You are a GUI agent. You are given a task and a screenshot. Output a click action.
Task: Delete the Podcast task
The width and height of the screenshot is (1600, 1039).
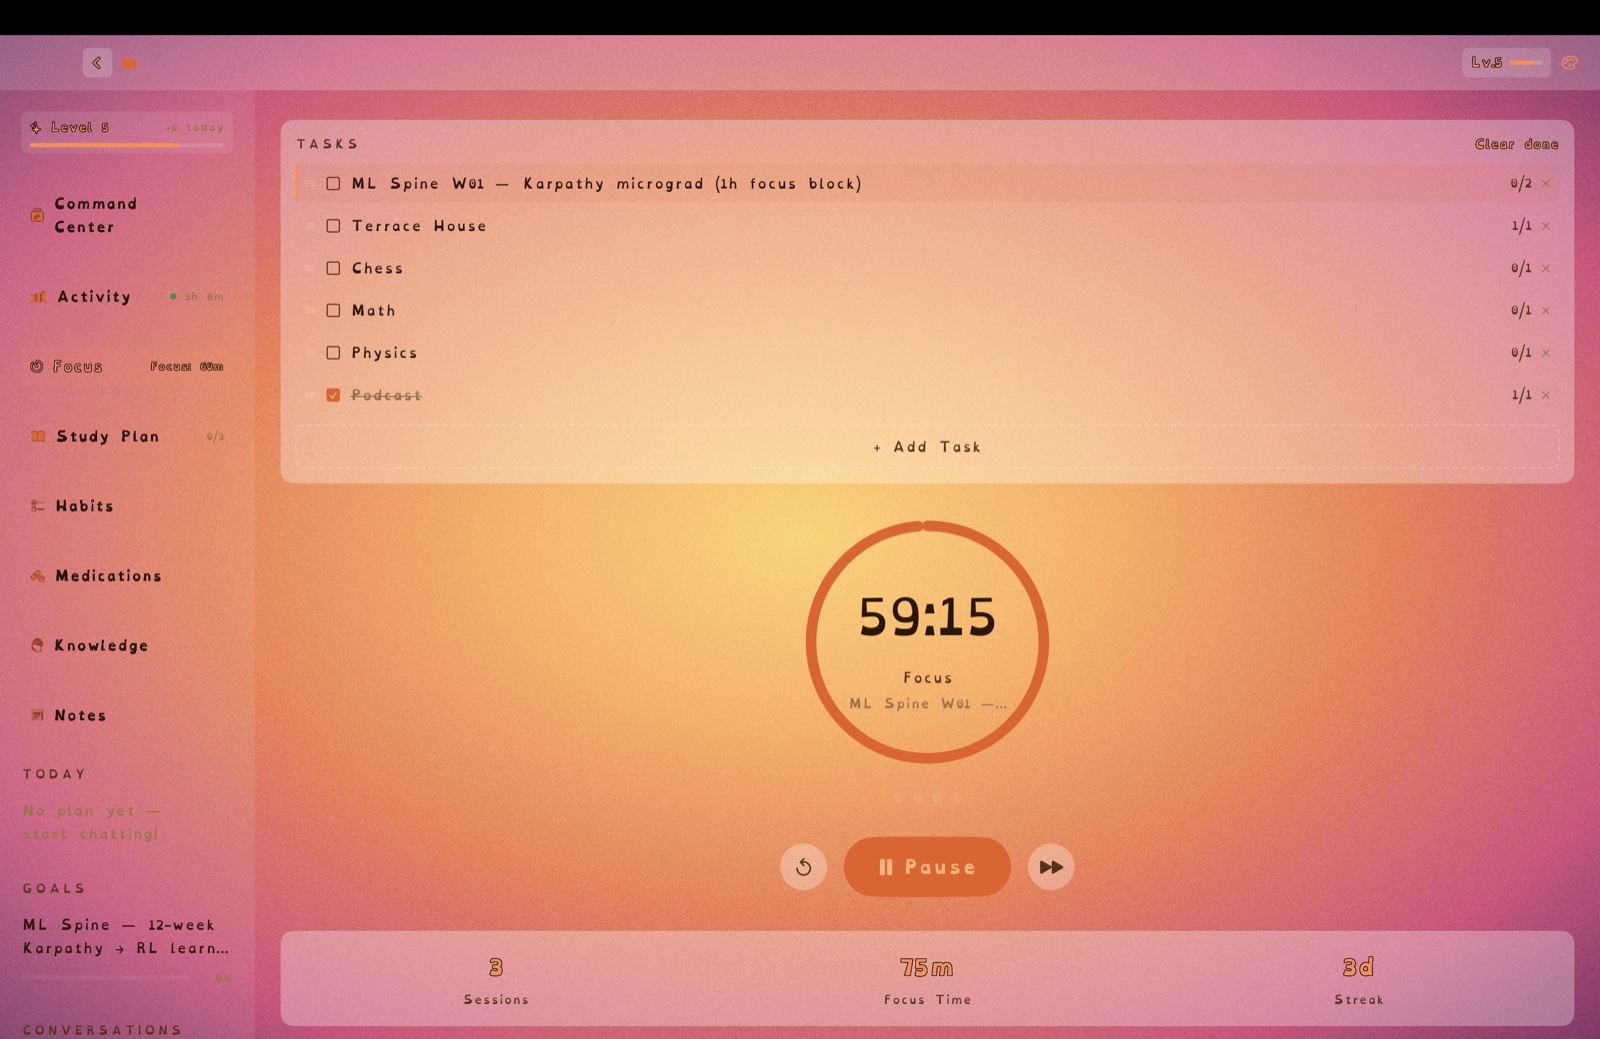point(1546,395)
